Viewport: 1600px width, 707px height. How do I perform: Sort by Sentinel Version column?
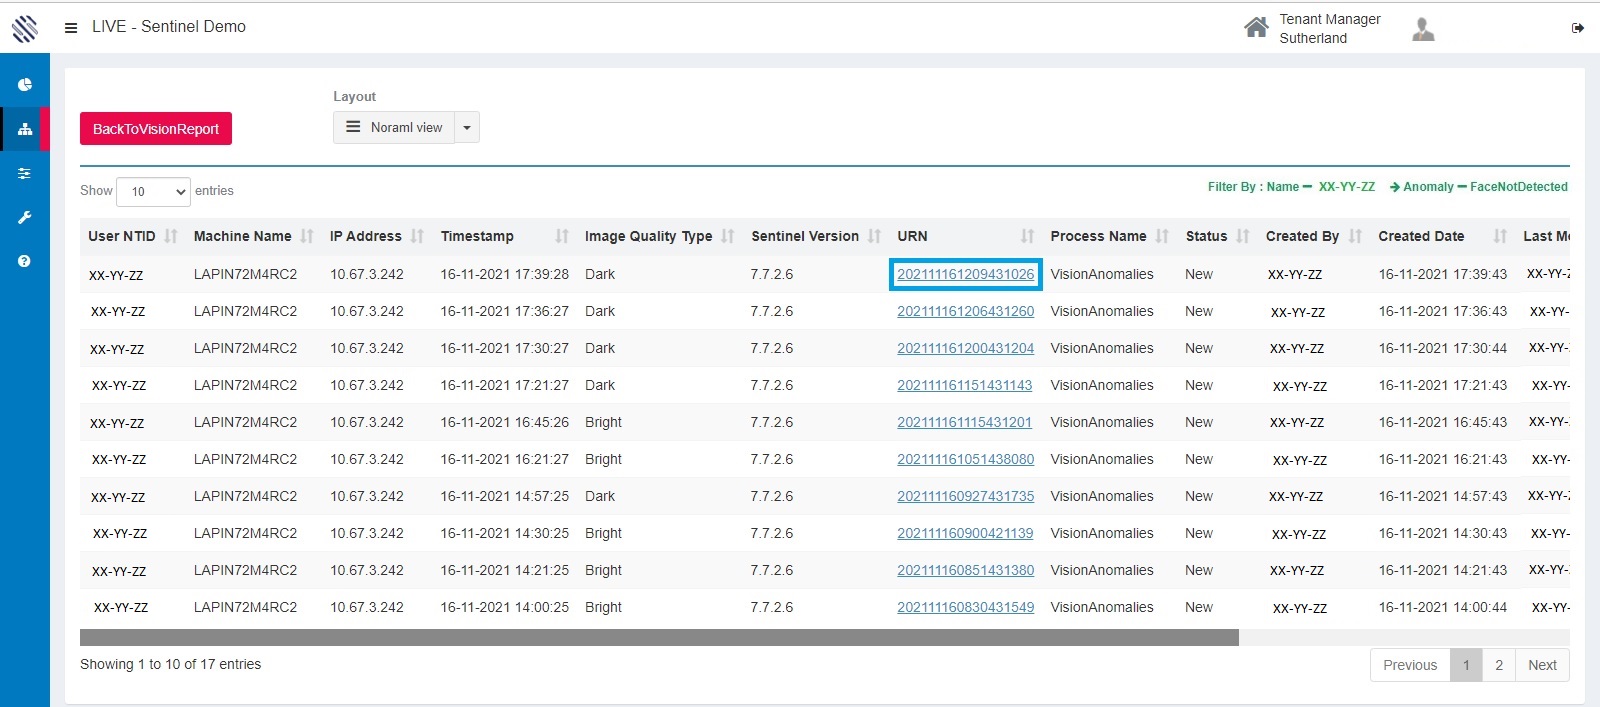805,237
